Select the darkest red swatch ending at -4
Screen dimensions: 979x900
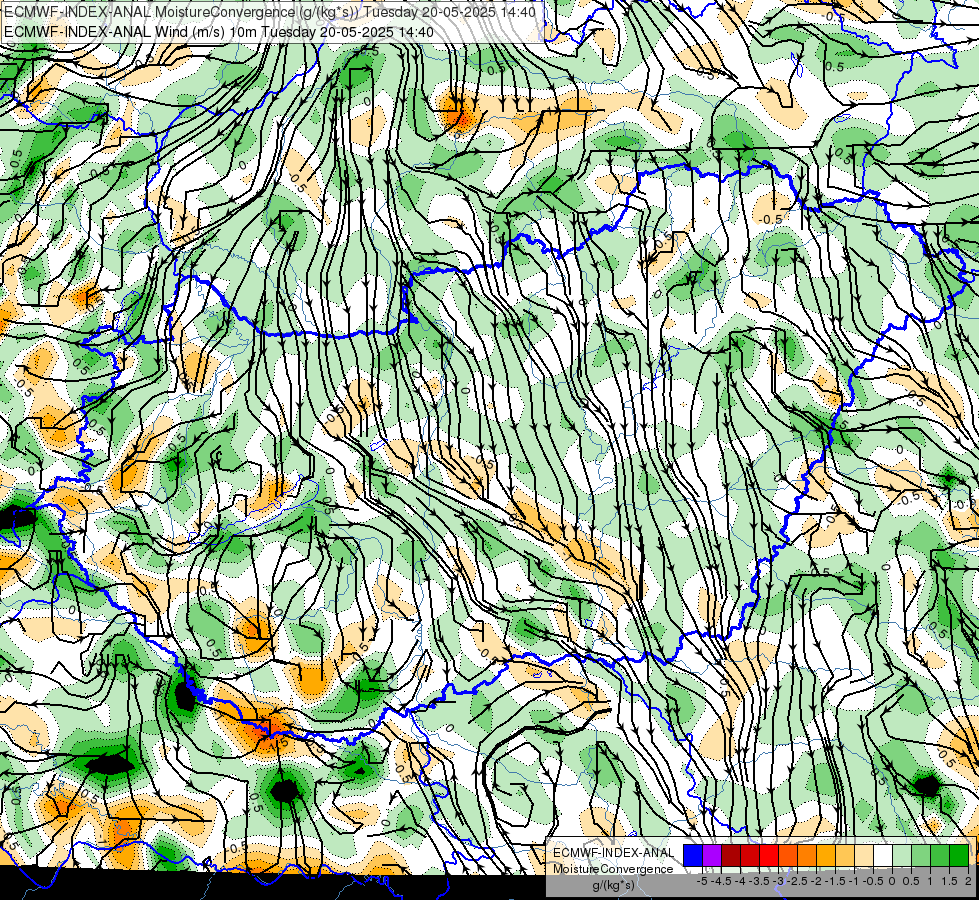[x=731, y=855]
